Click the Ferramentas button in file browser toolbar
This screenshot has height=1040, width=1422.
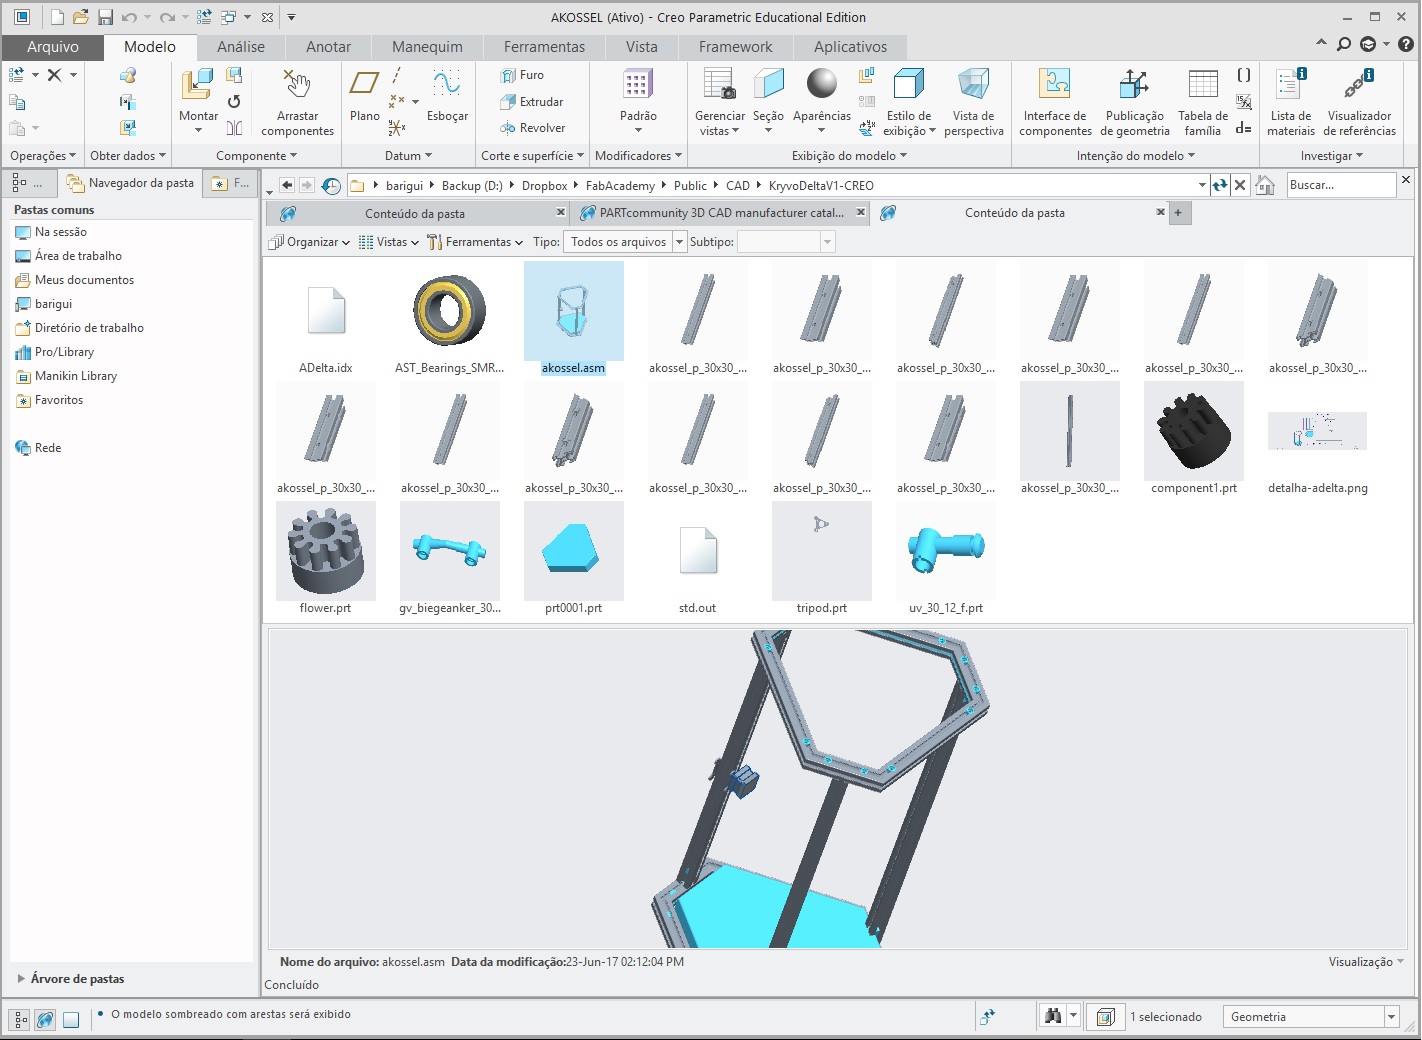pos(475,242)
